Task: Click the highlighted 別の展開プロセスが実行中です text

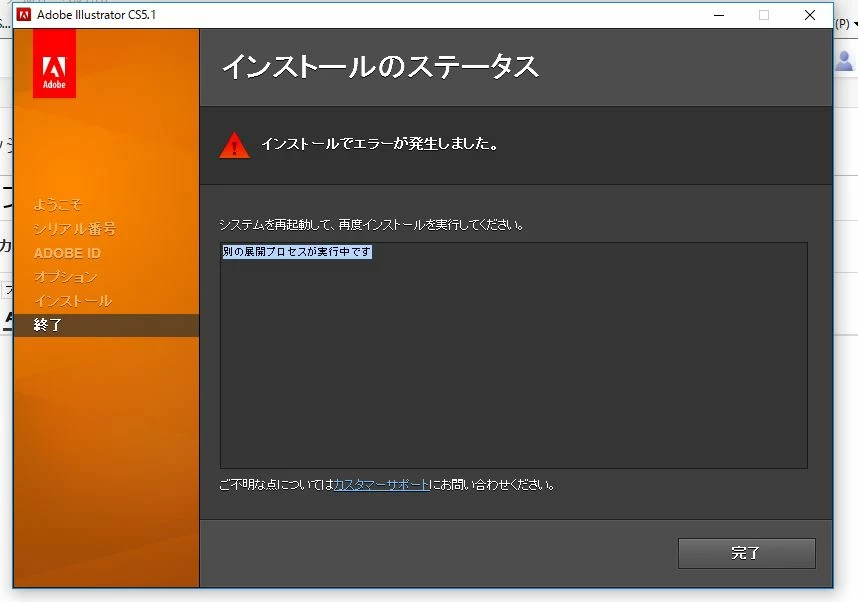Action: click(x=297, y=252)
